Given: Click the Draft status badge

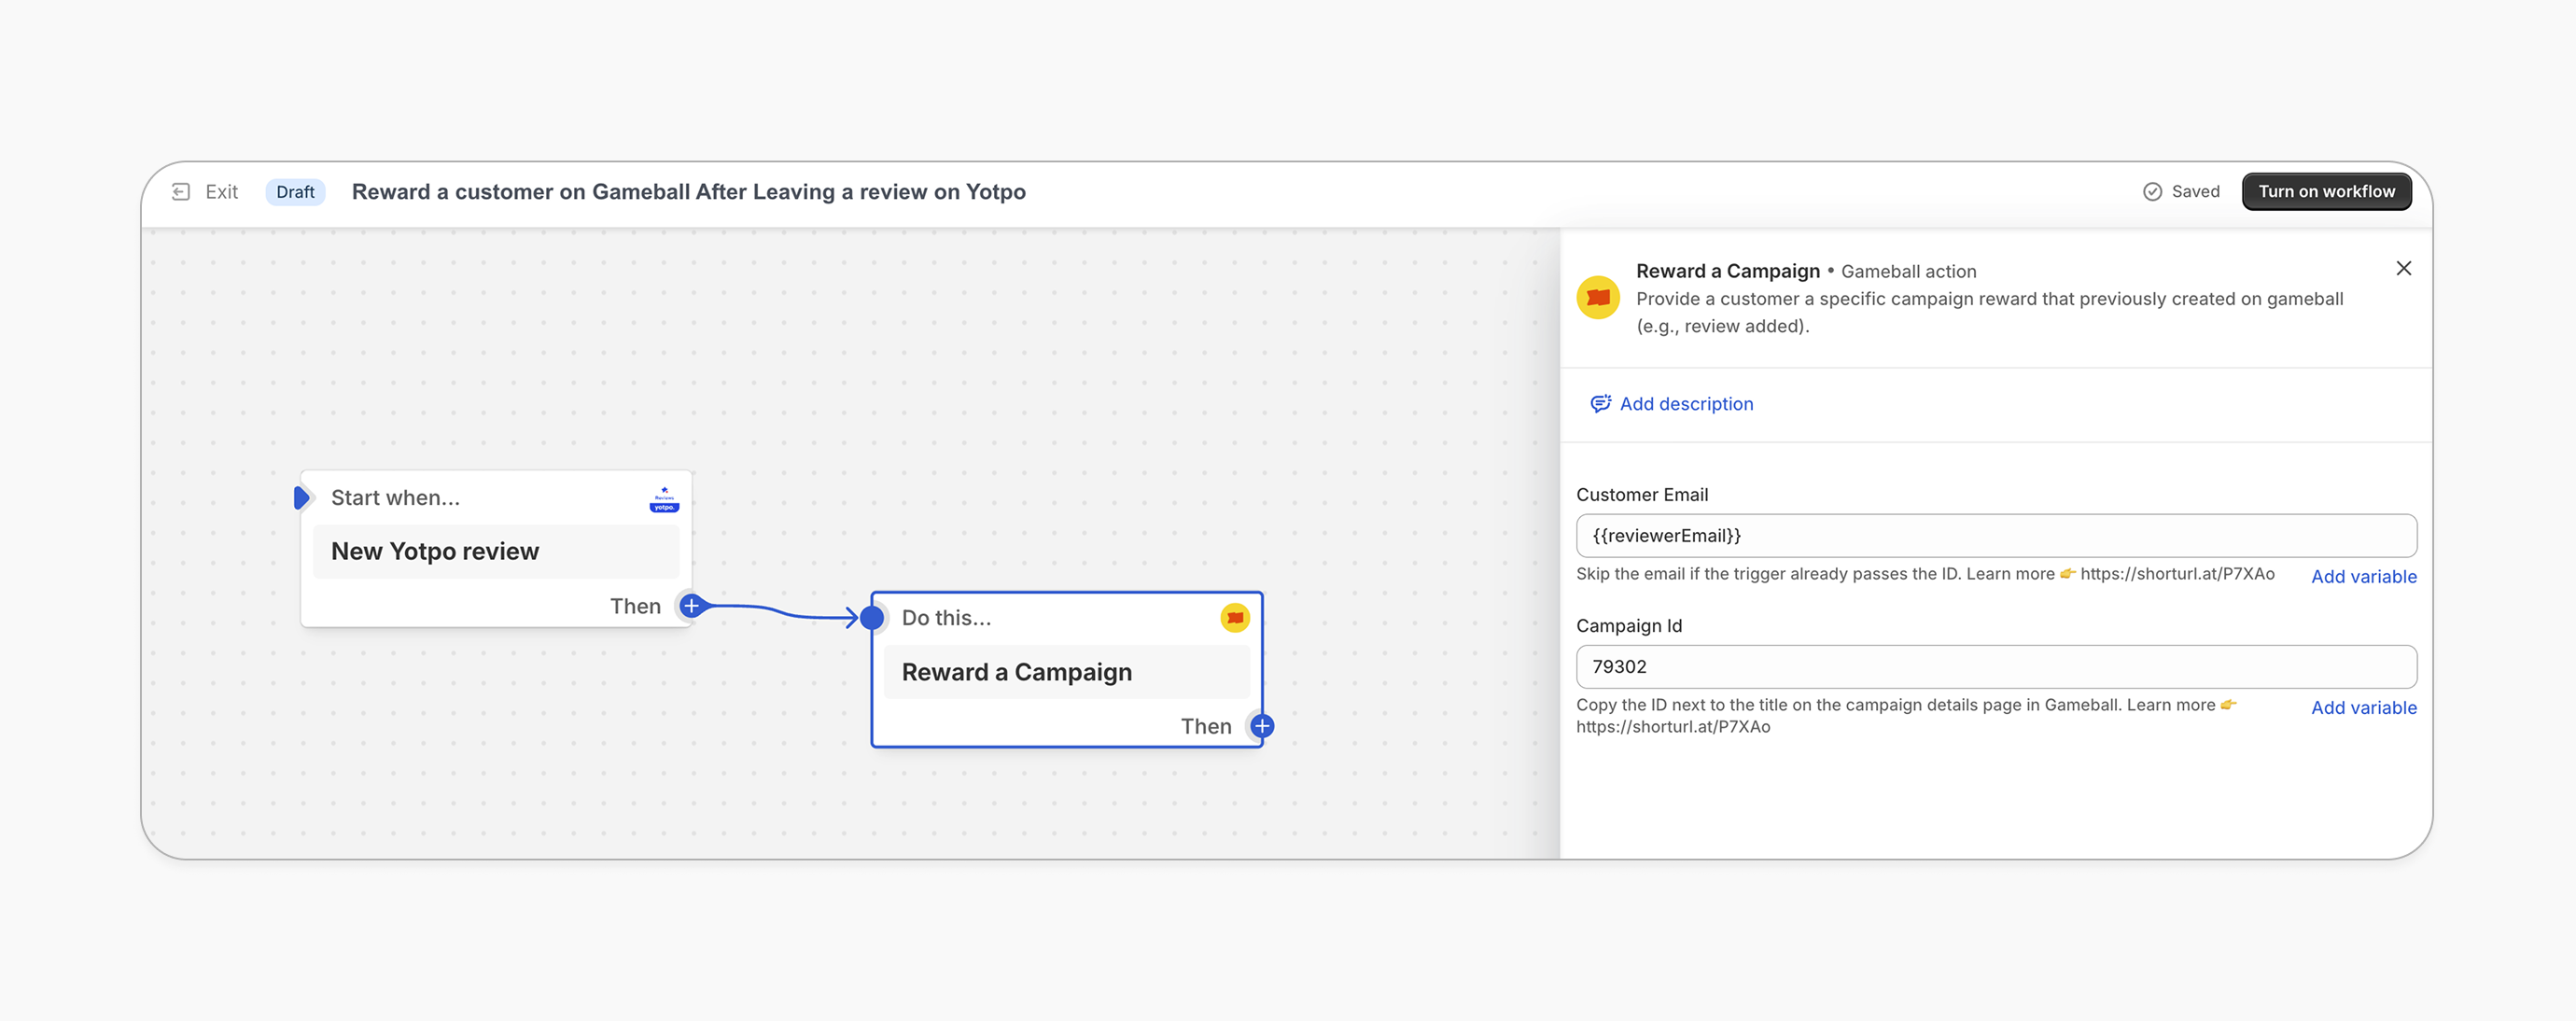Looking at the screenshot, I should click(x=295, y=191).
